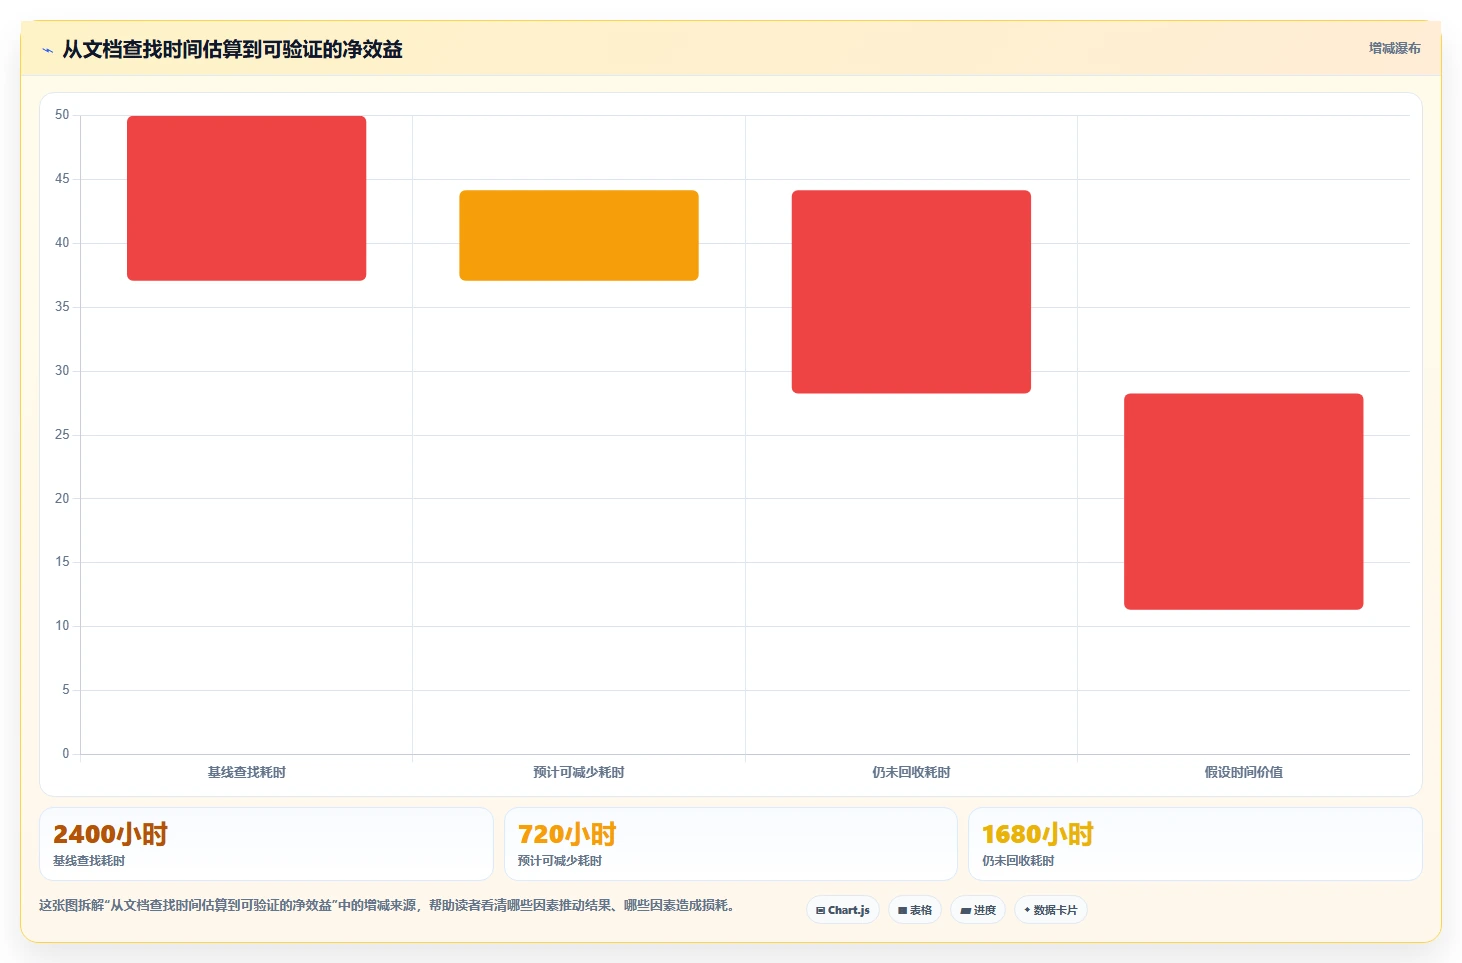This screenshot has height=963, width=1462.
Task: Click the x-axis label 假设时间价值
Action: 1244,772
